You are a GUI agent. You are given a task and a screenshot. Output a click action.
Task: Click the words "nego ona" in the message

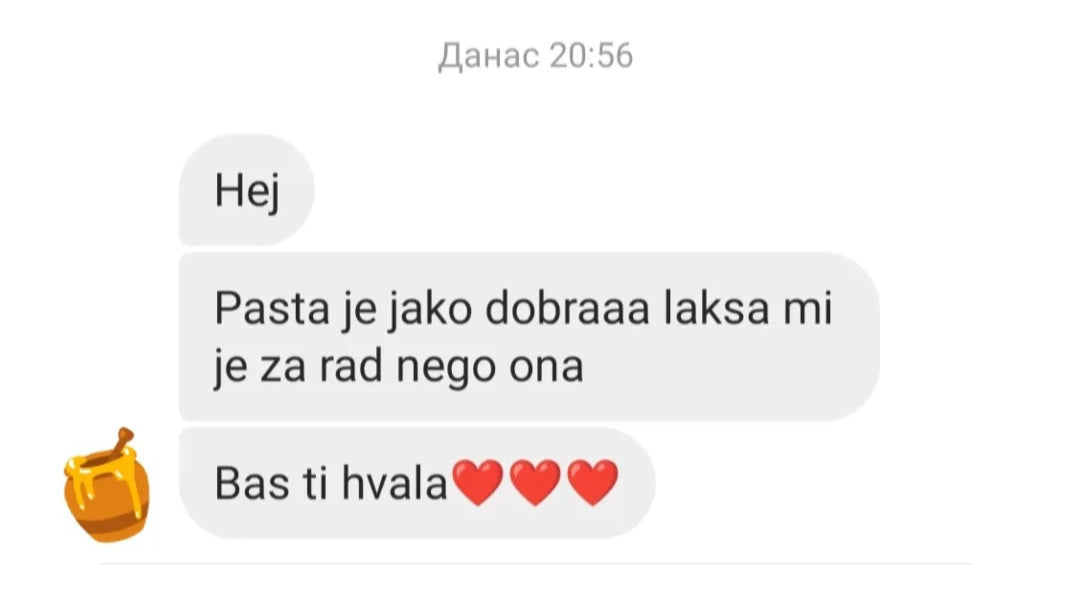pos(490,367)
